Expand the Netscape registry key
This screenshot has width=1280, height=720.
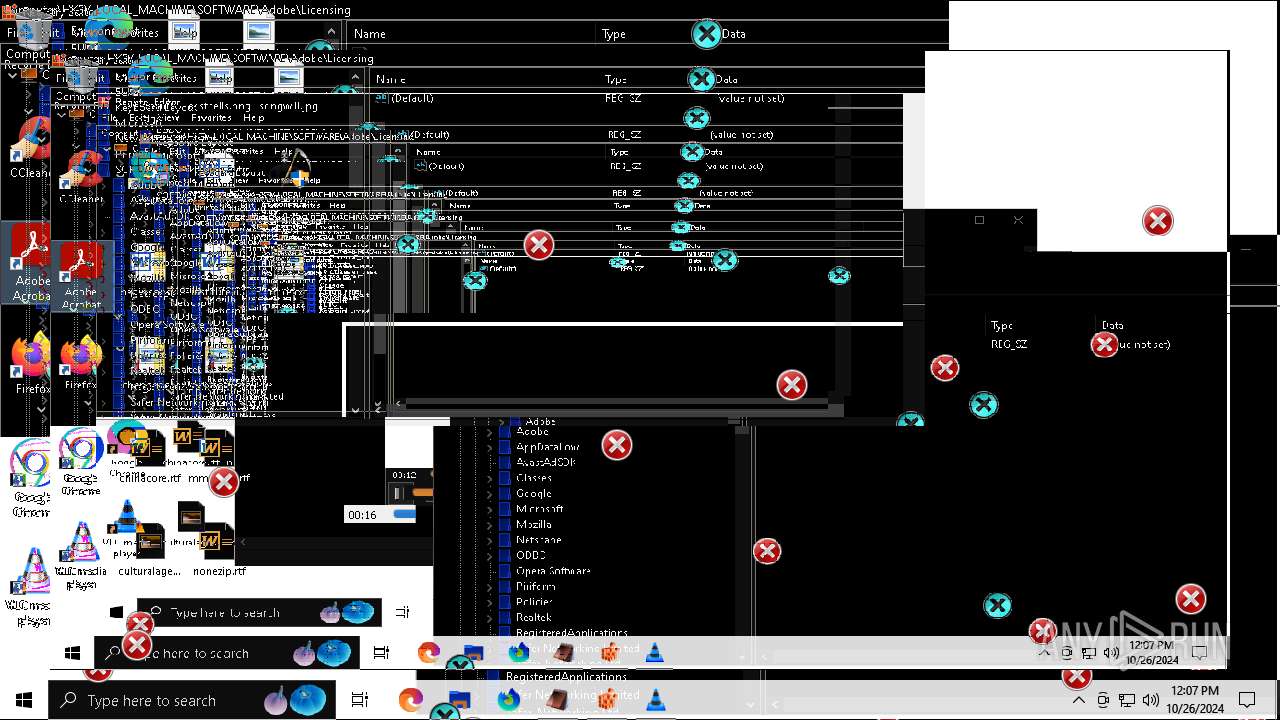[489, 540]
